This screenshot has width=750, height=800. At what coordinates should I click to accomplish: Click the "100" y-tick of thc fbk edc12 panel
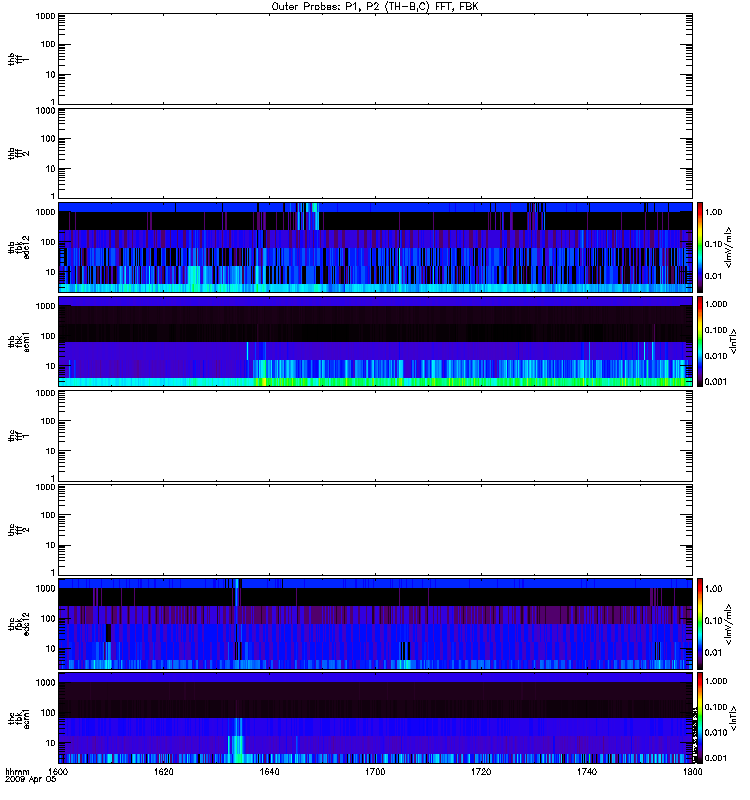point(48,618)
